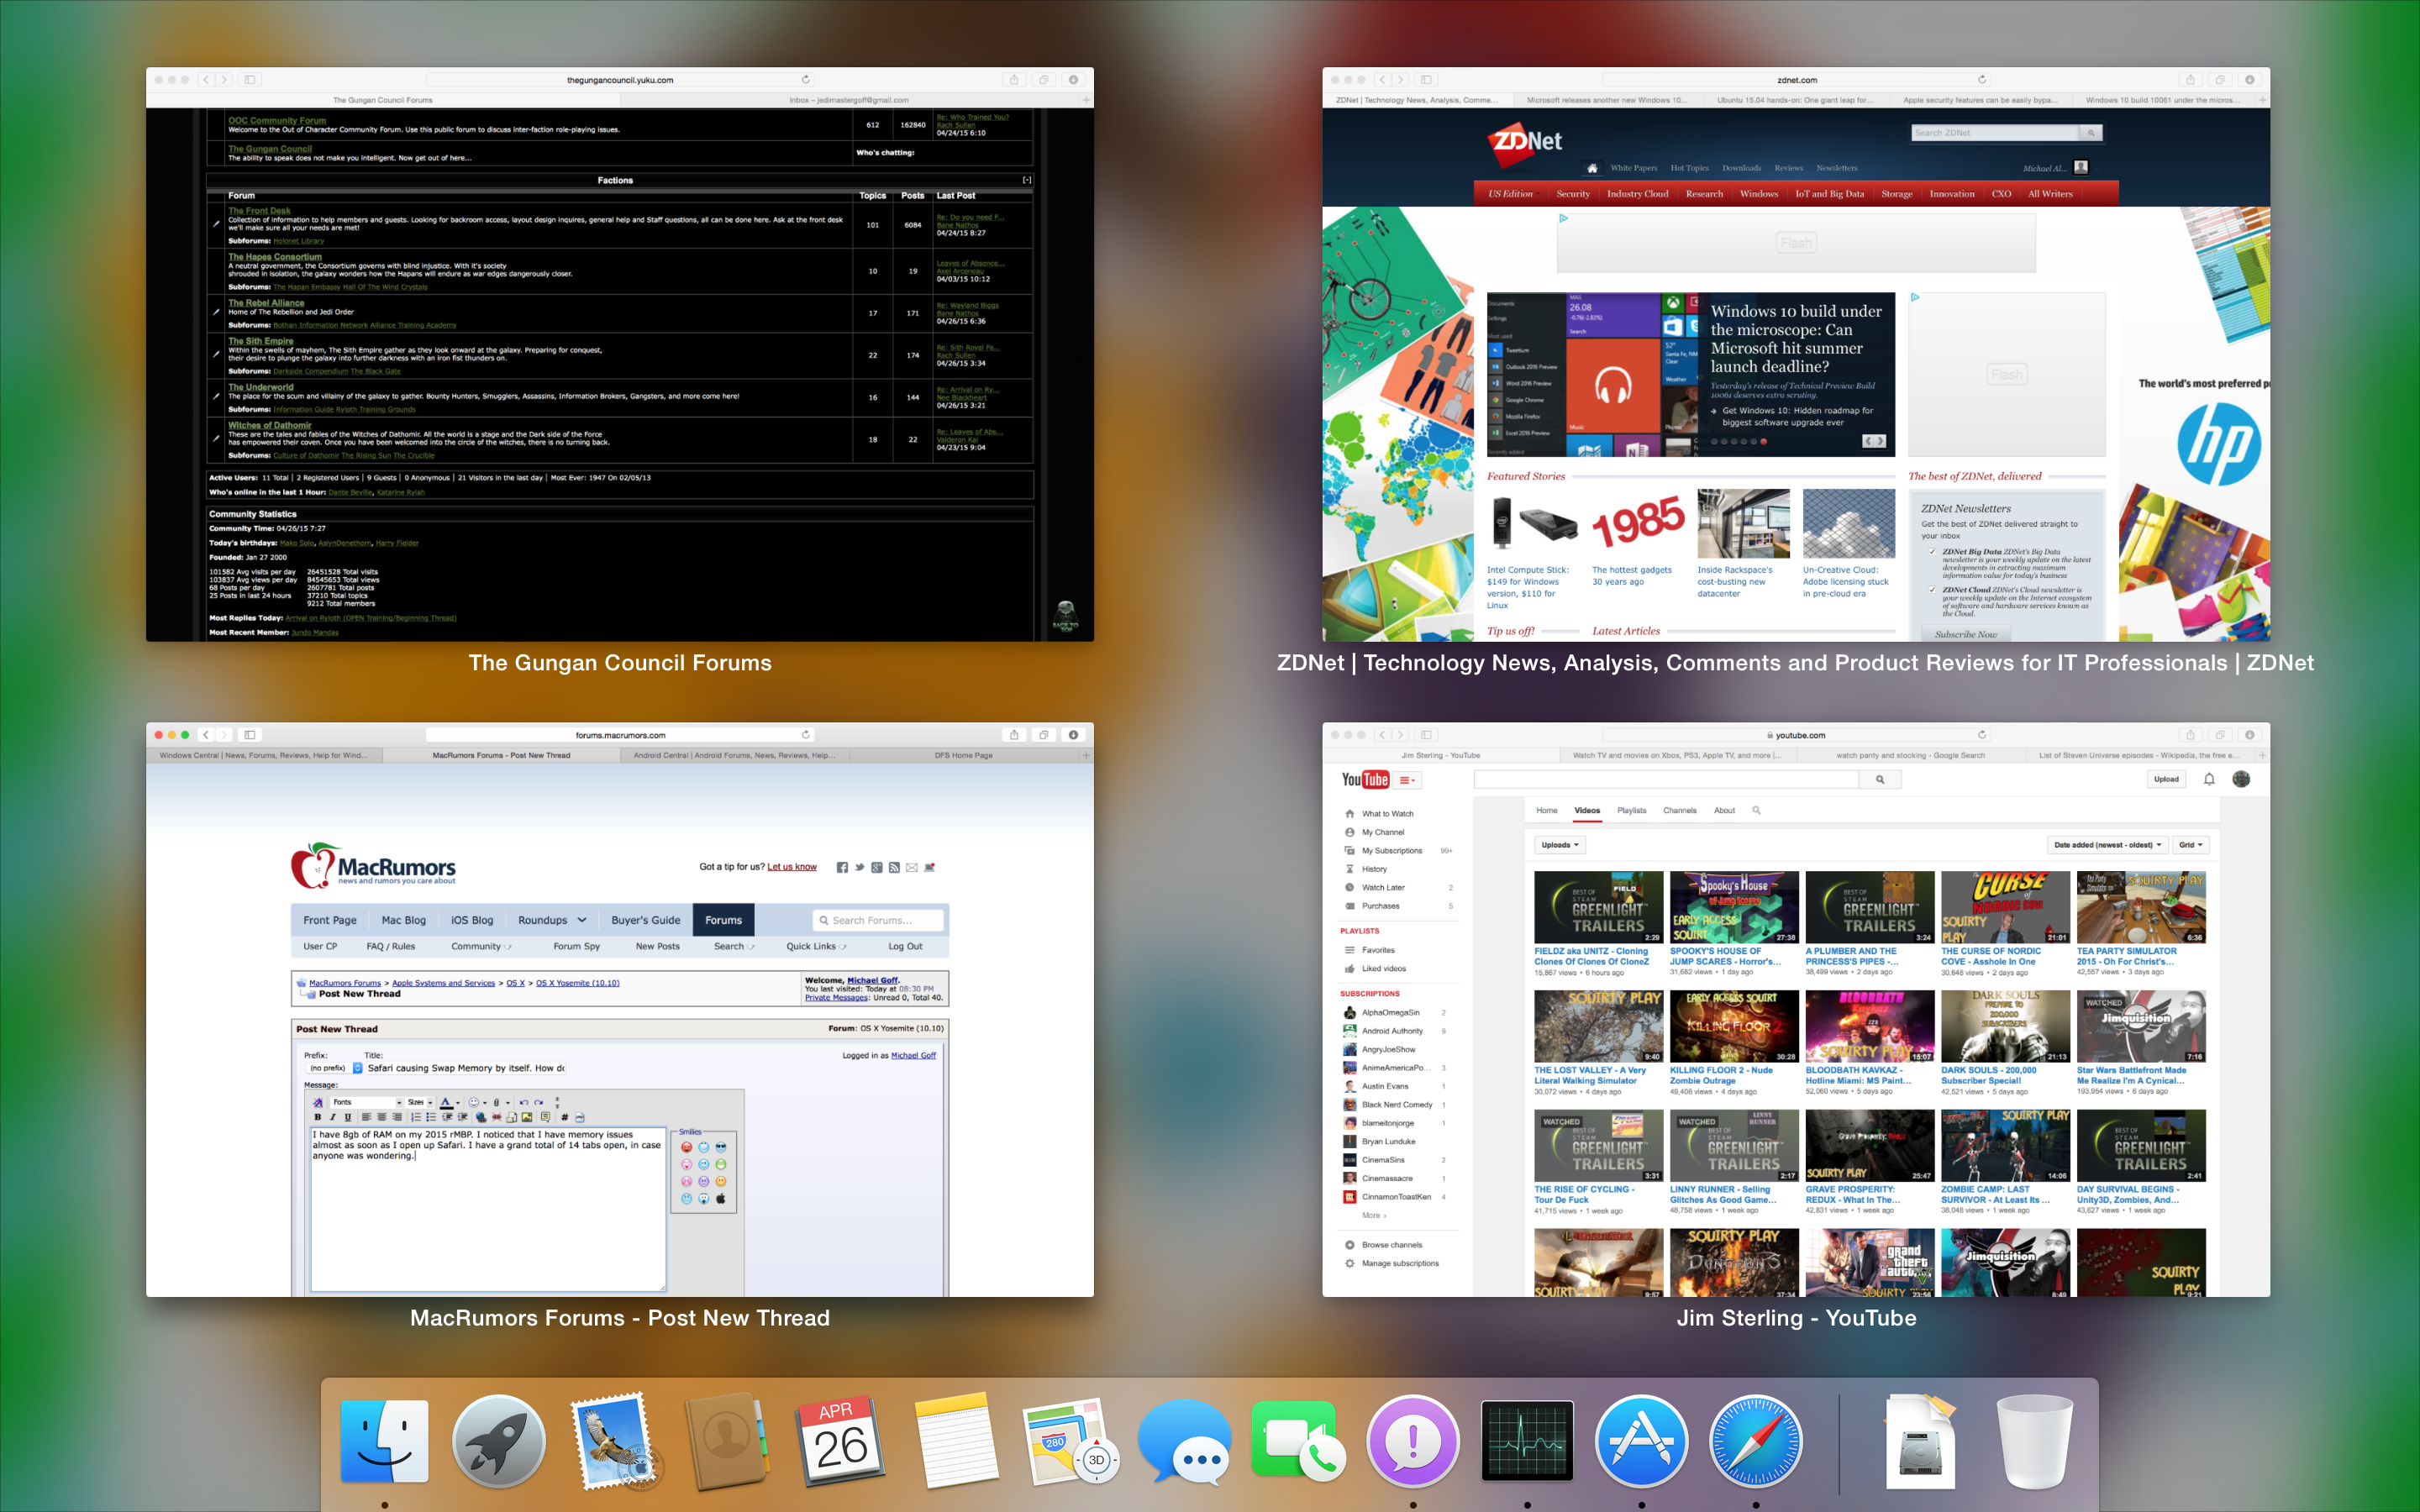Select Buyer's Guide in MacRumors navigation
This screenshot has width=2420, height=1512.
pyautogui.click(x=645, y=920)
